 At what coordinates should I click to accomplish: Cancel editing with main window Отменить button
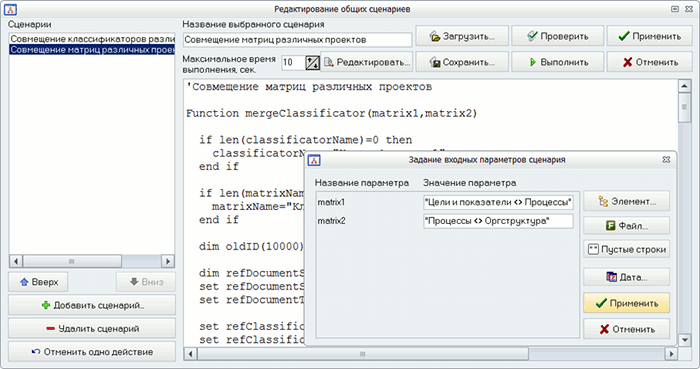(x=650, y=62)
